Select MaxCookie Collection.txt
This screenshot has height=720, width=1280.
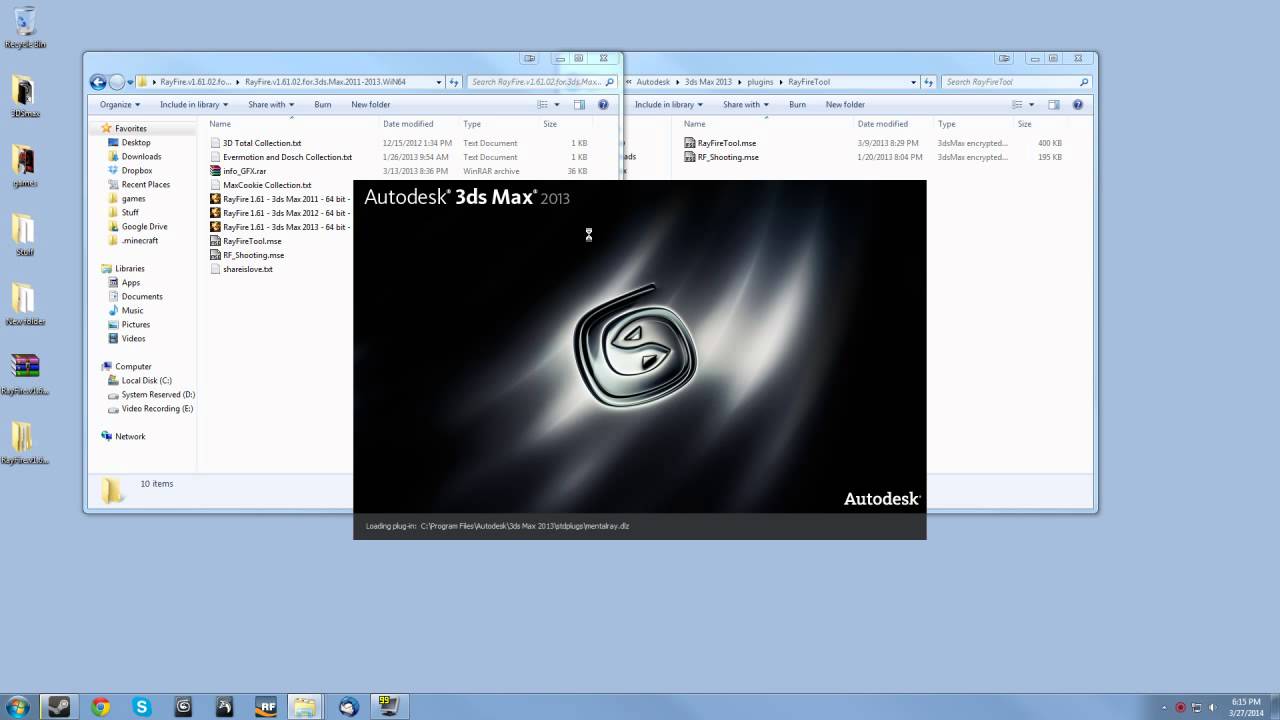click(x=267, y=185)
